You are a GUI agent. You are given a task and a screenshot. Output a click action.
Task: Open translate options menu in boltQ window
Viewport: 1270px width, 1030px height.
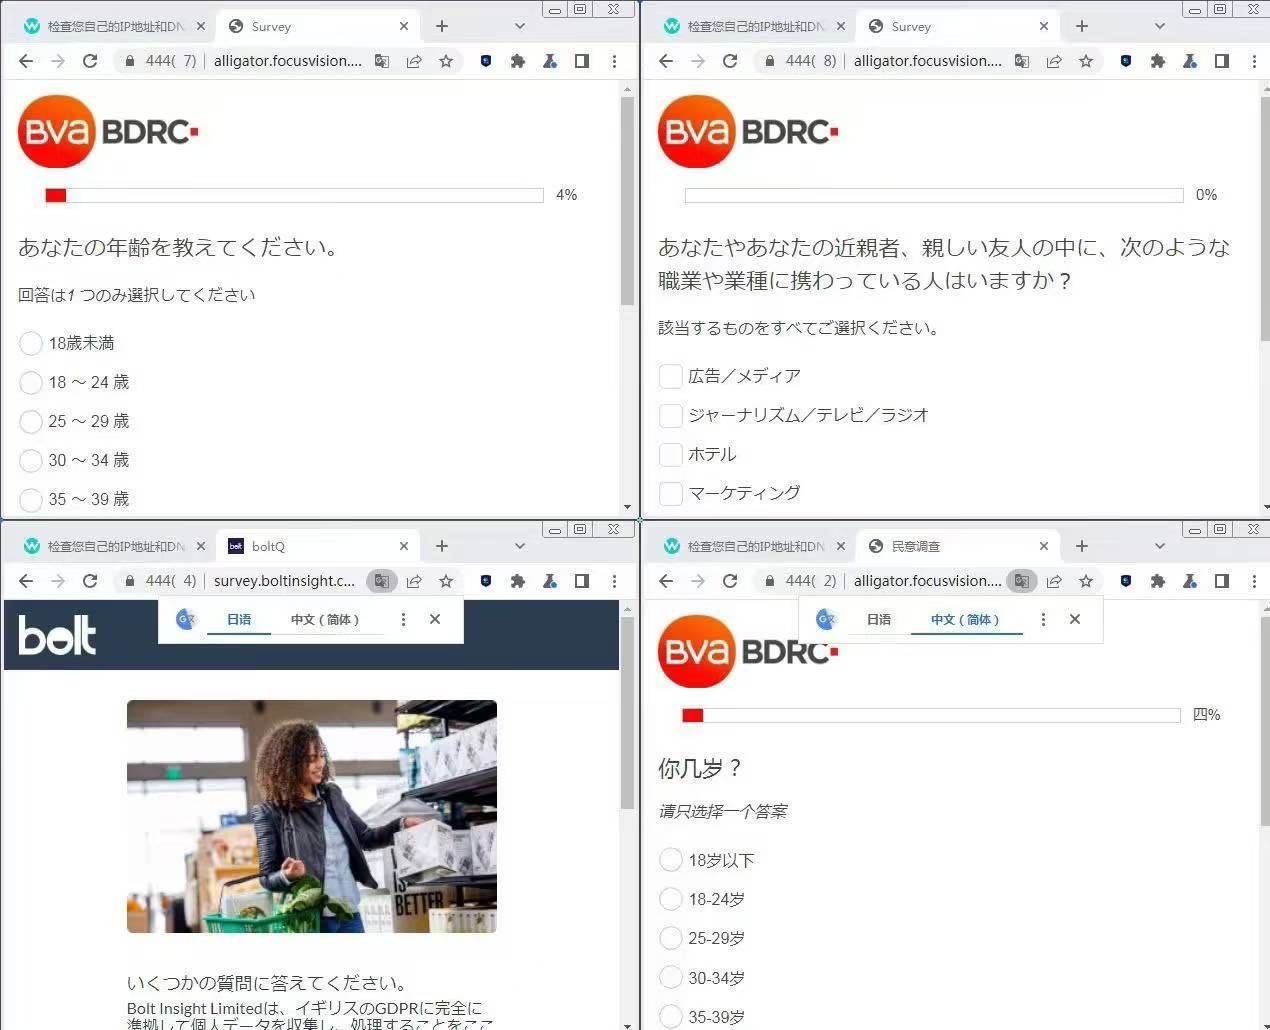(x=403, y=619)
